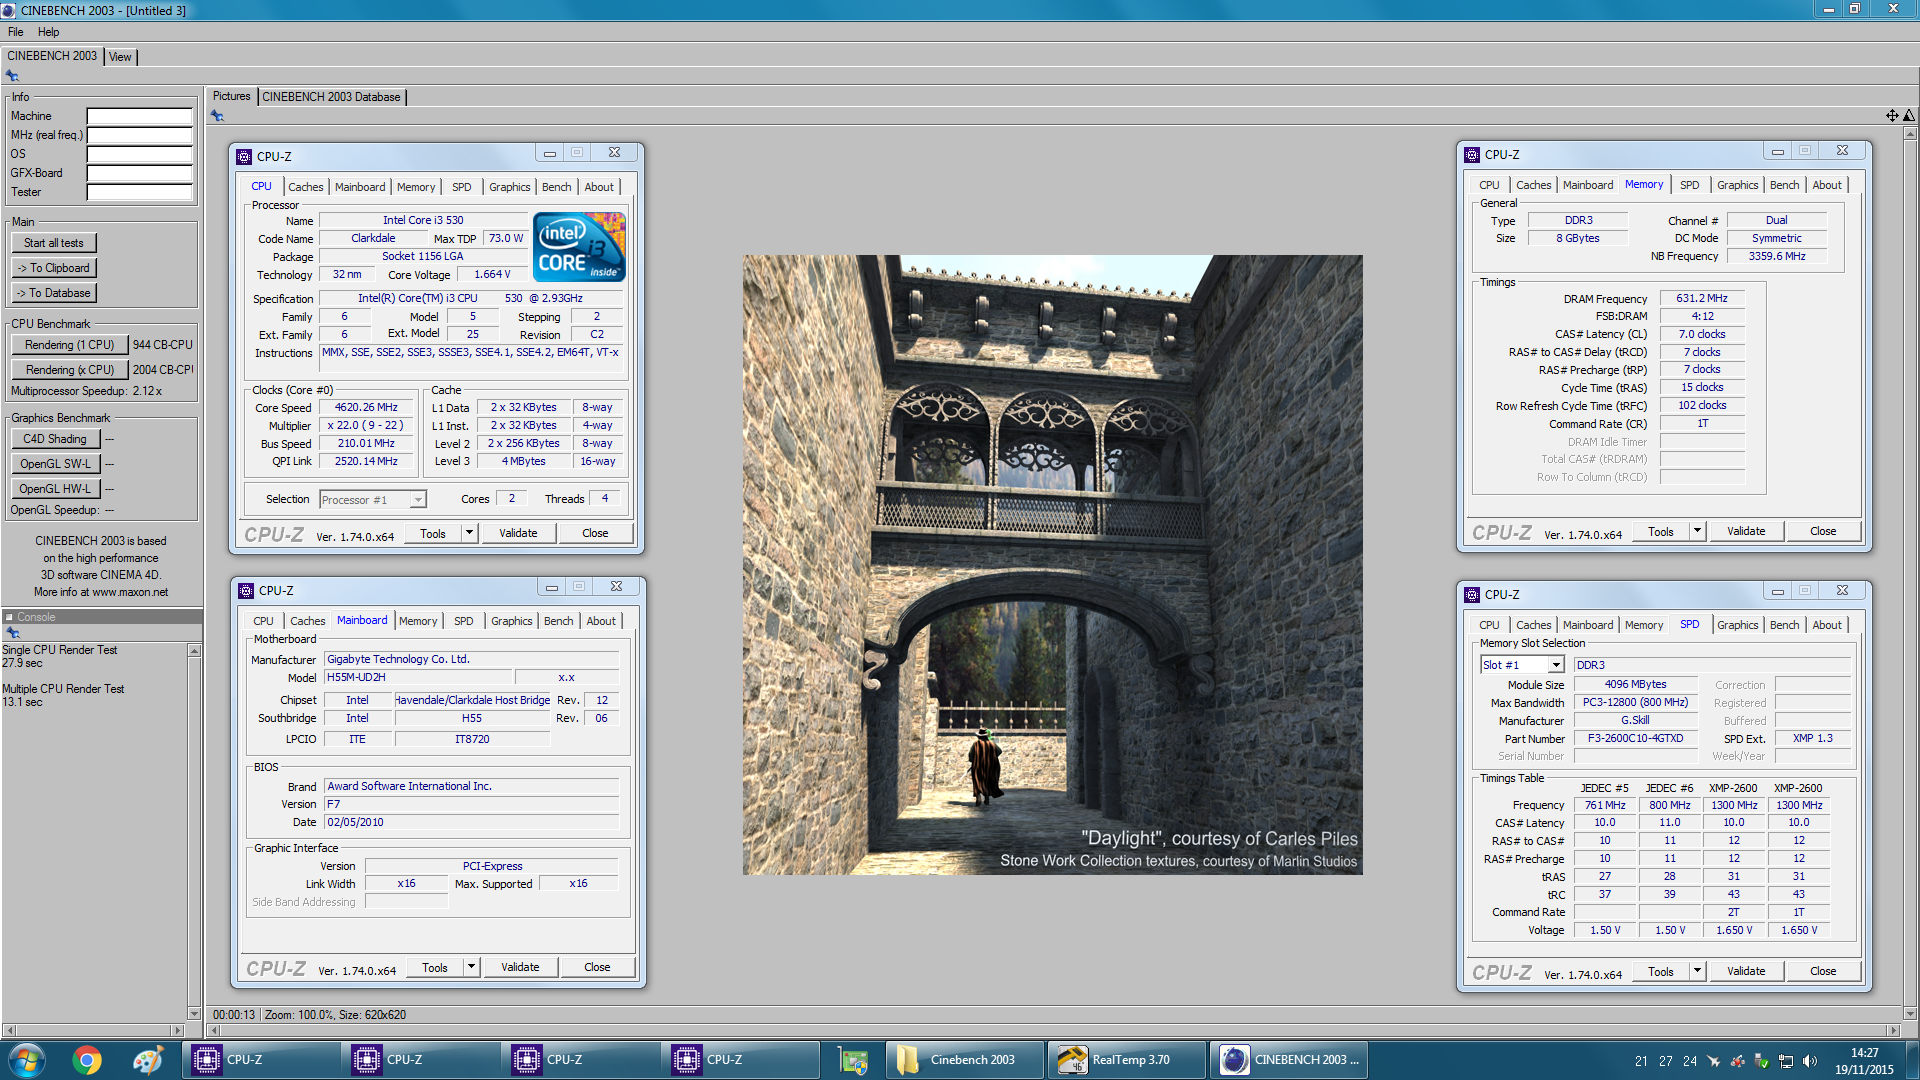Click the console panel vertical scrollbar
Viewport: 1920px width, 1080px height.
[x=194, y=832]
